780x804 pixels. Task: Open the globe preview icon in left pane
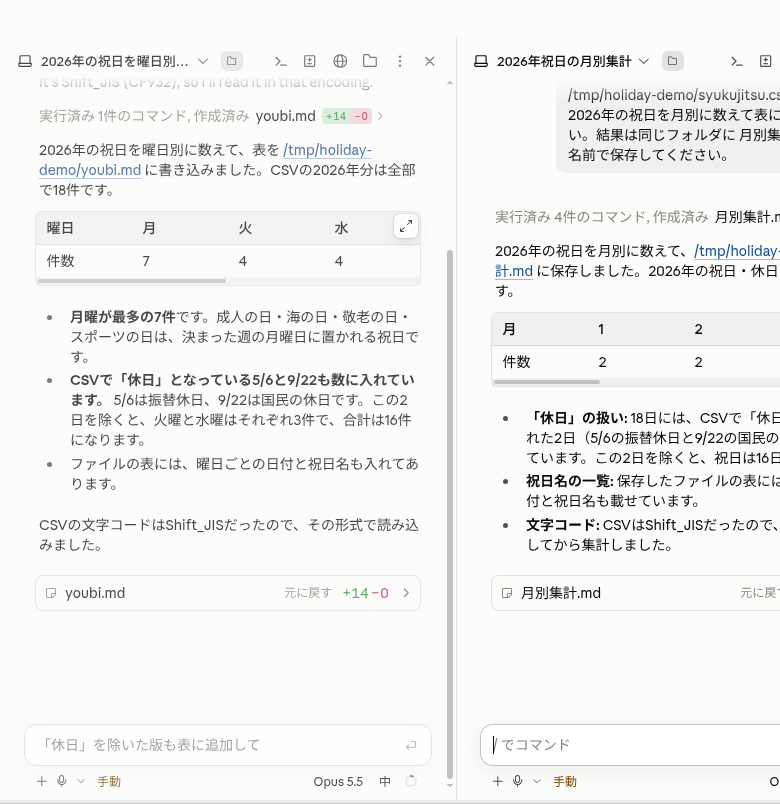(340, 62)
